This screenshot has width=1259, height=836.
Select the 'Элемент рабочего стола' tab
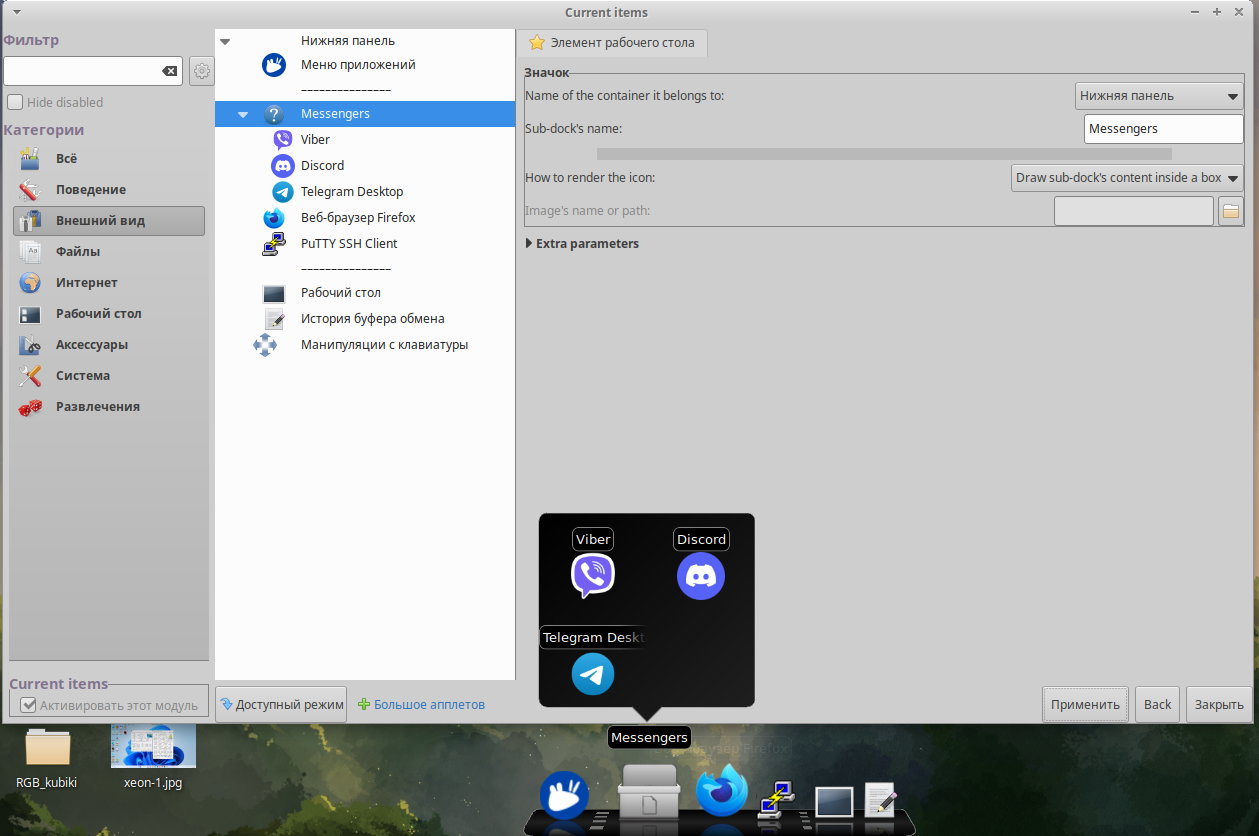pos(612,43)
